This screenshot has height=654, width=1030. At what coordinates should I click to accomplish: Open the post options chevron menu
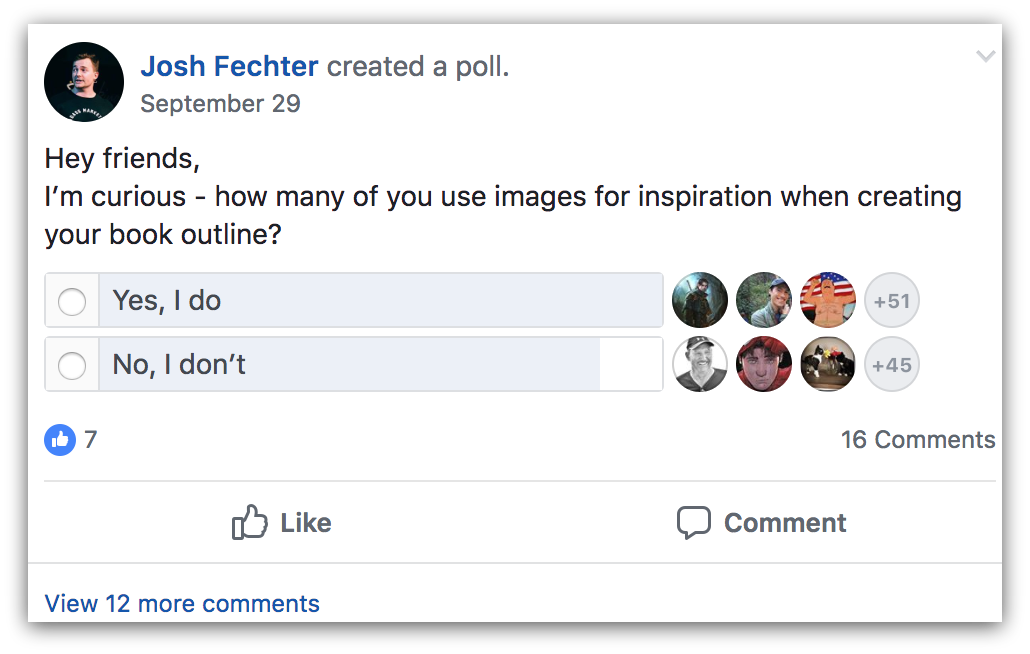point(986,57)
